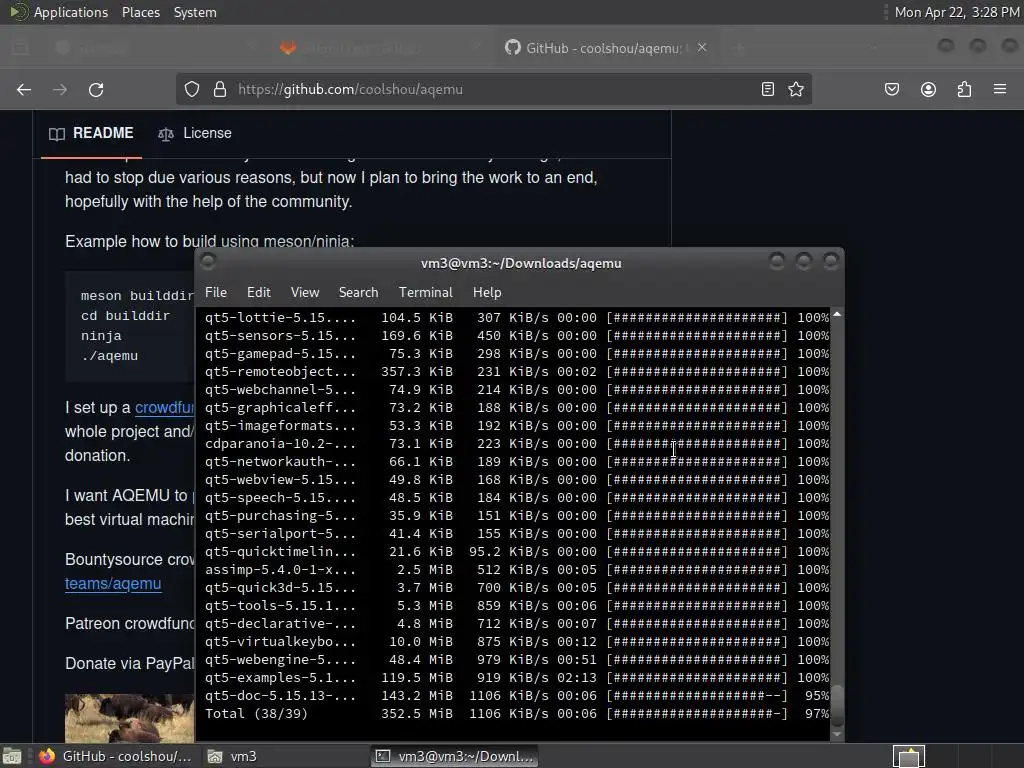Click terminal scrollbar up arrow
Screen dimensions: 1024x768
837,315
